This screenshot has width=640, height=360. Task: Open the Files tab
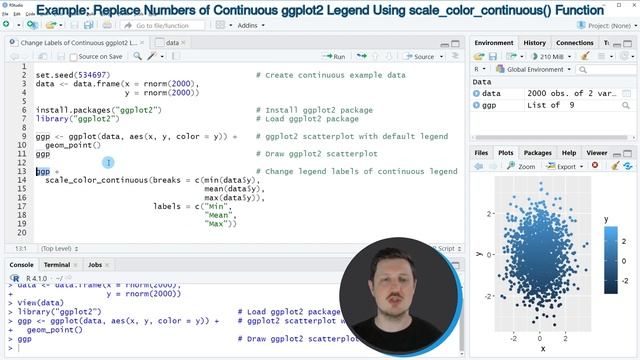481,153
